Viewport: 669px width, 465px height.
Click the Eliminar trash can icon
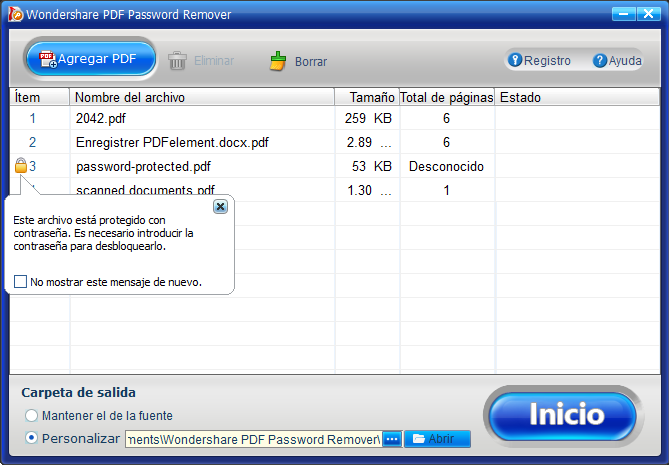point(177,61)
